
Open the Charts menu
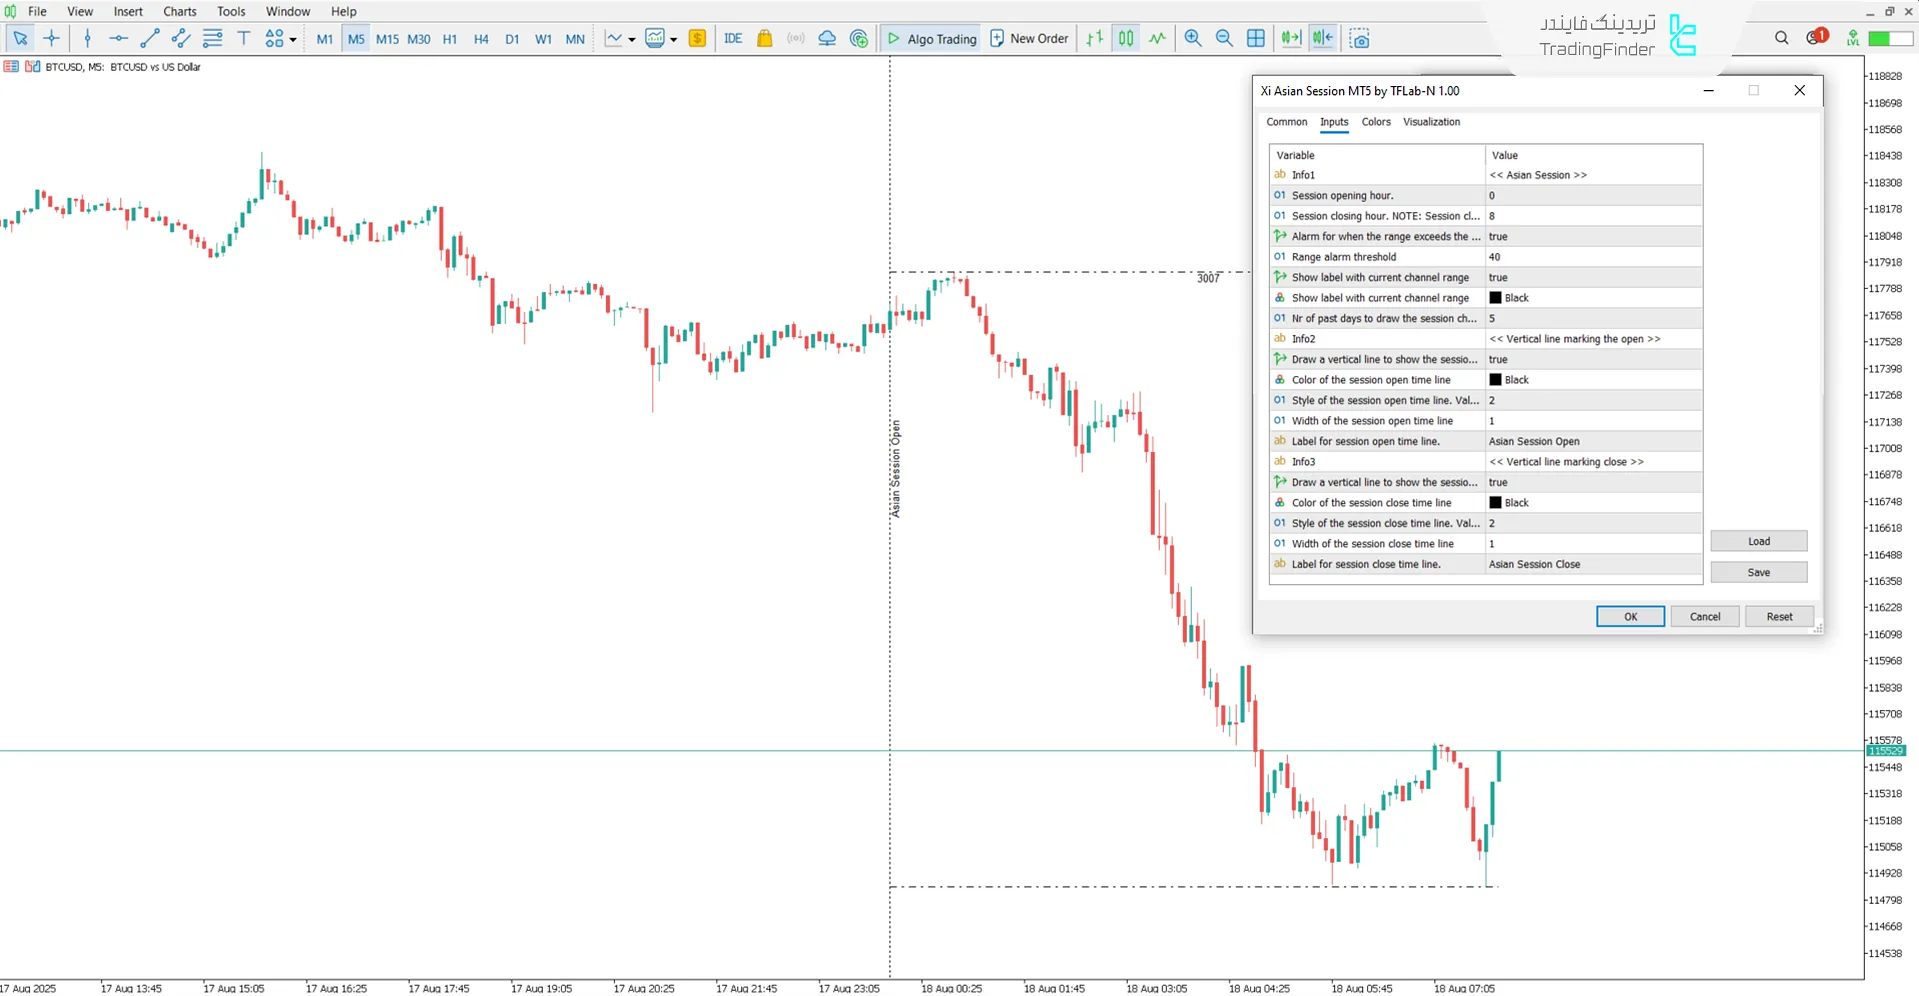click(180, 11)
